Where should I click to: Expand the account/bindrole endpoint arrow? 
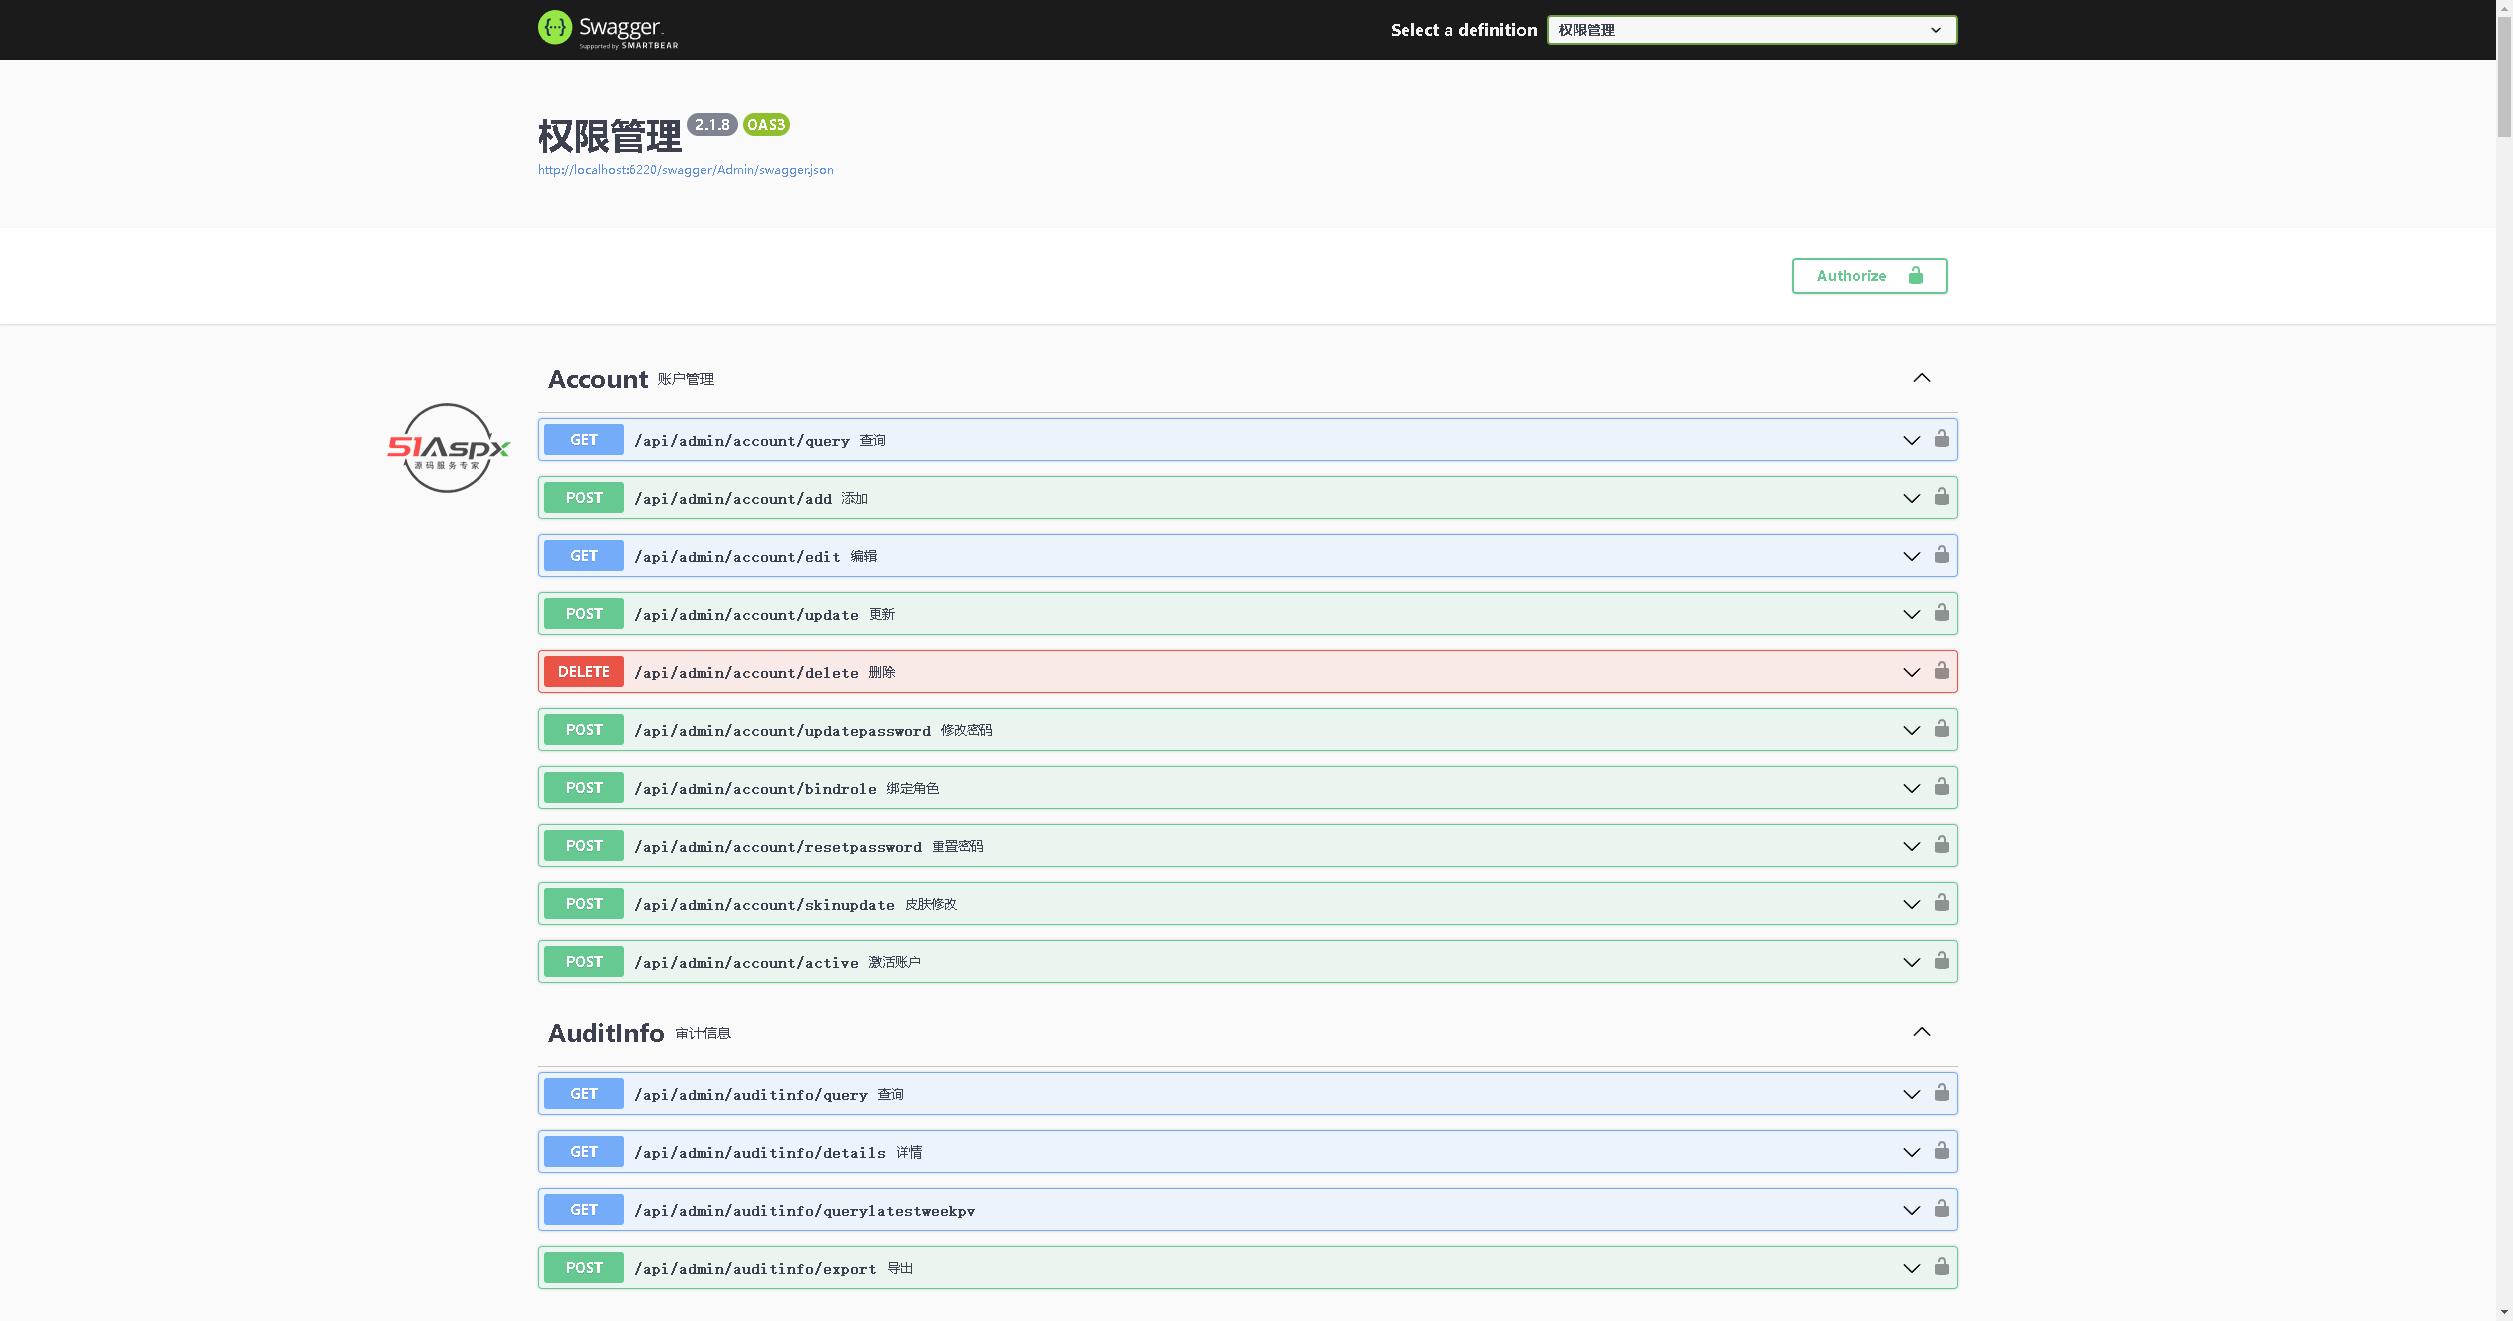pos(1911,789)
